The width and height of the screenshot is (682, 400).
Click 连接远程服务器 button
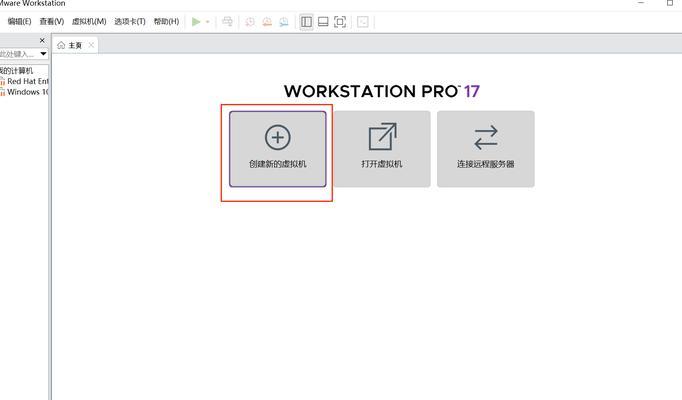tap(486, 149)
